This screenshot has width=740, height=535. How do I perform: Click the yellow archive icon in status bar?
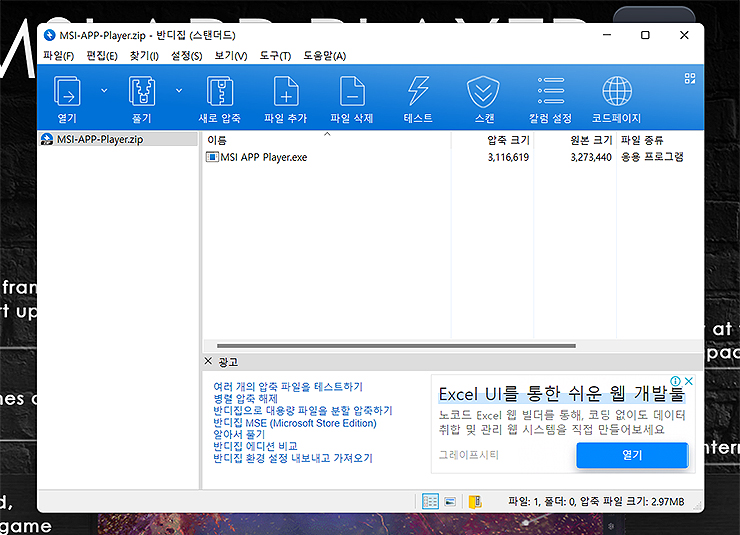click(475, 501)
